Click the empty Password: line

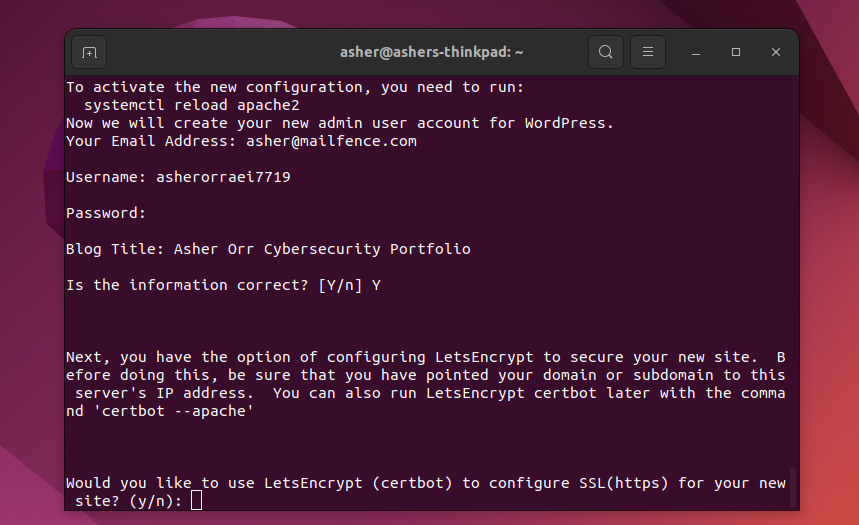tap(106, 213)
